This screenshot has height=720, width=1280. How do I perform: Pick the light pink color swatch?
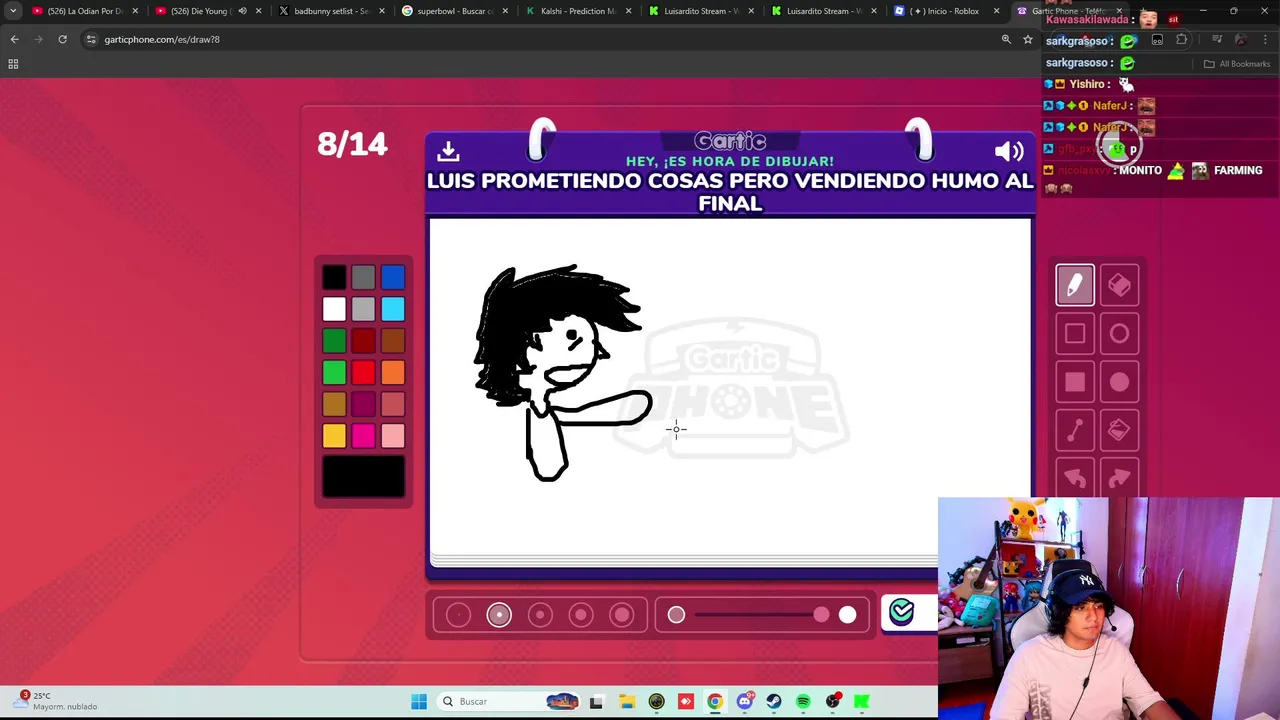pyautogui.click(x=393, y=436)
